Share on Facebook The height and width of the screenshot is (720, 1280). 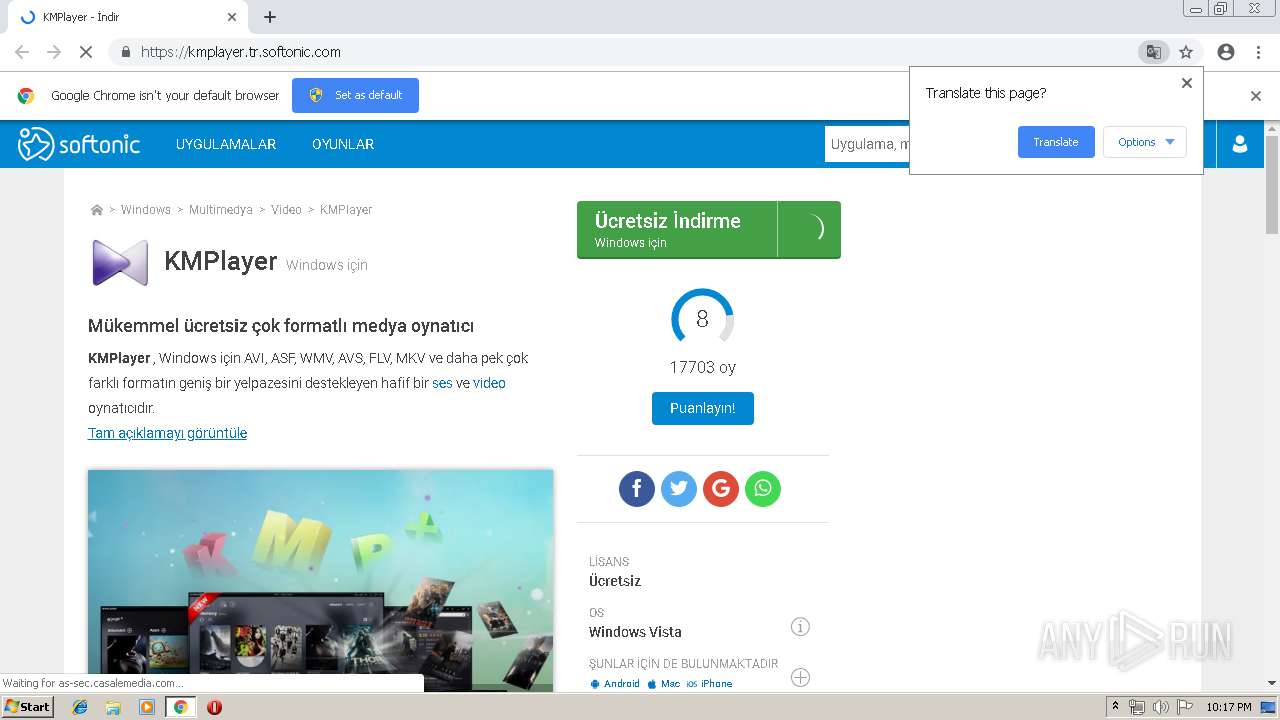(x=637, y=489)
